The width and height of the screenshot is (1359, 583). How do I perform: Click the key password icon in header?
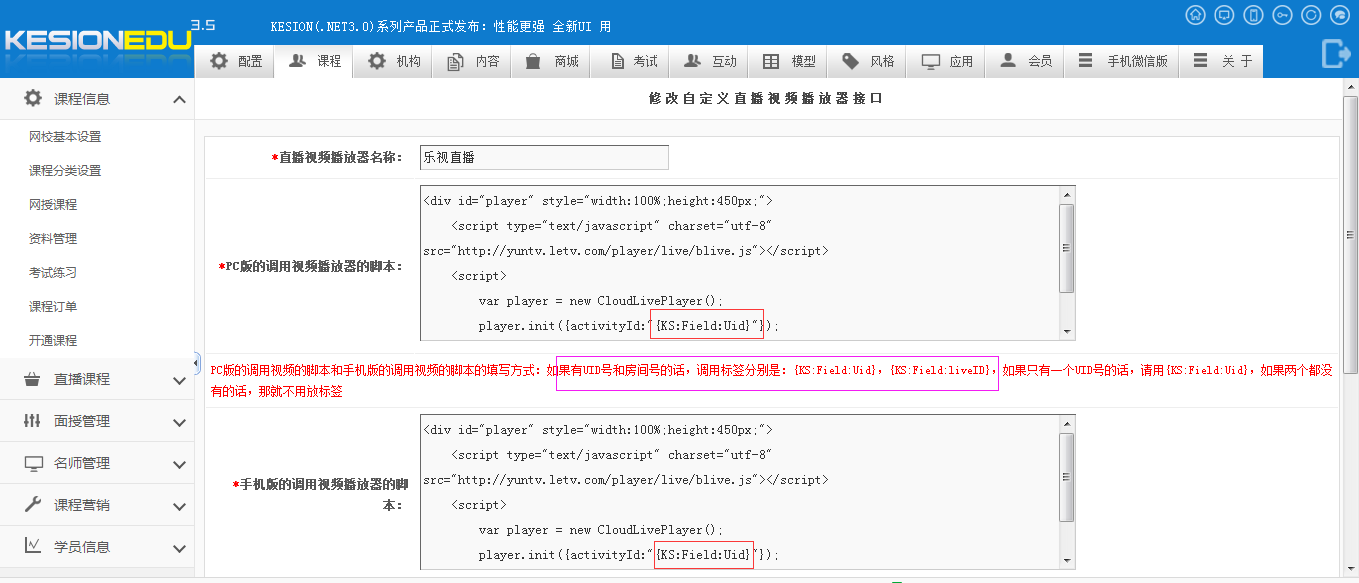coord(1282,15)
